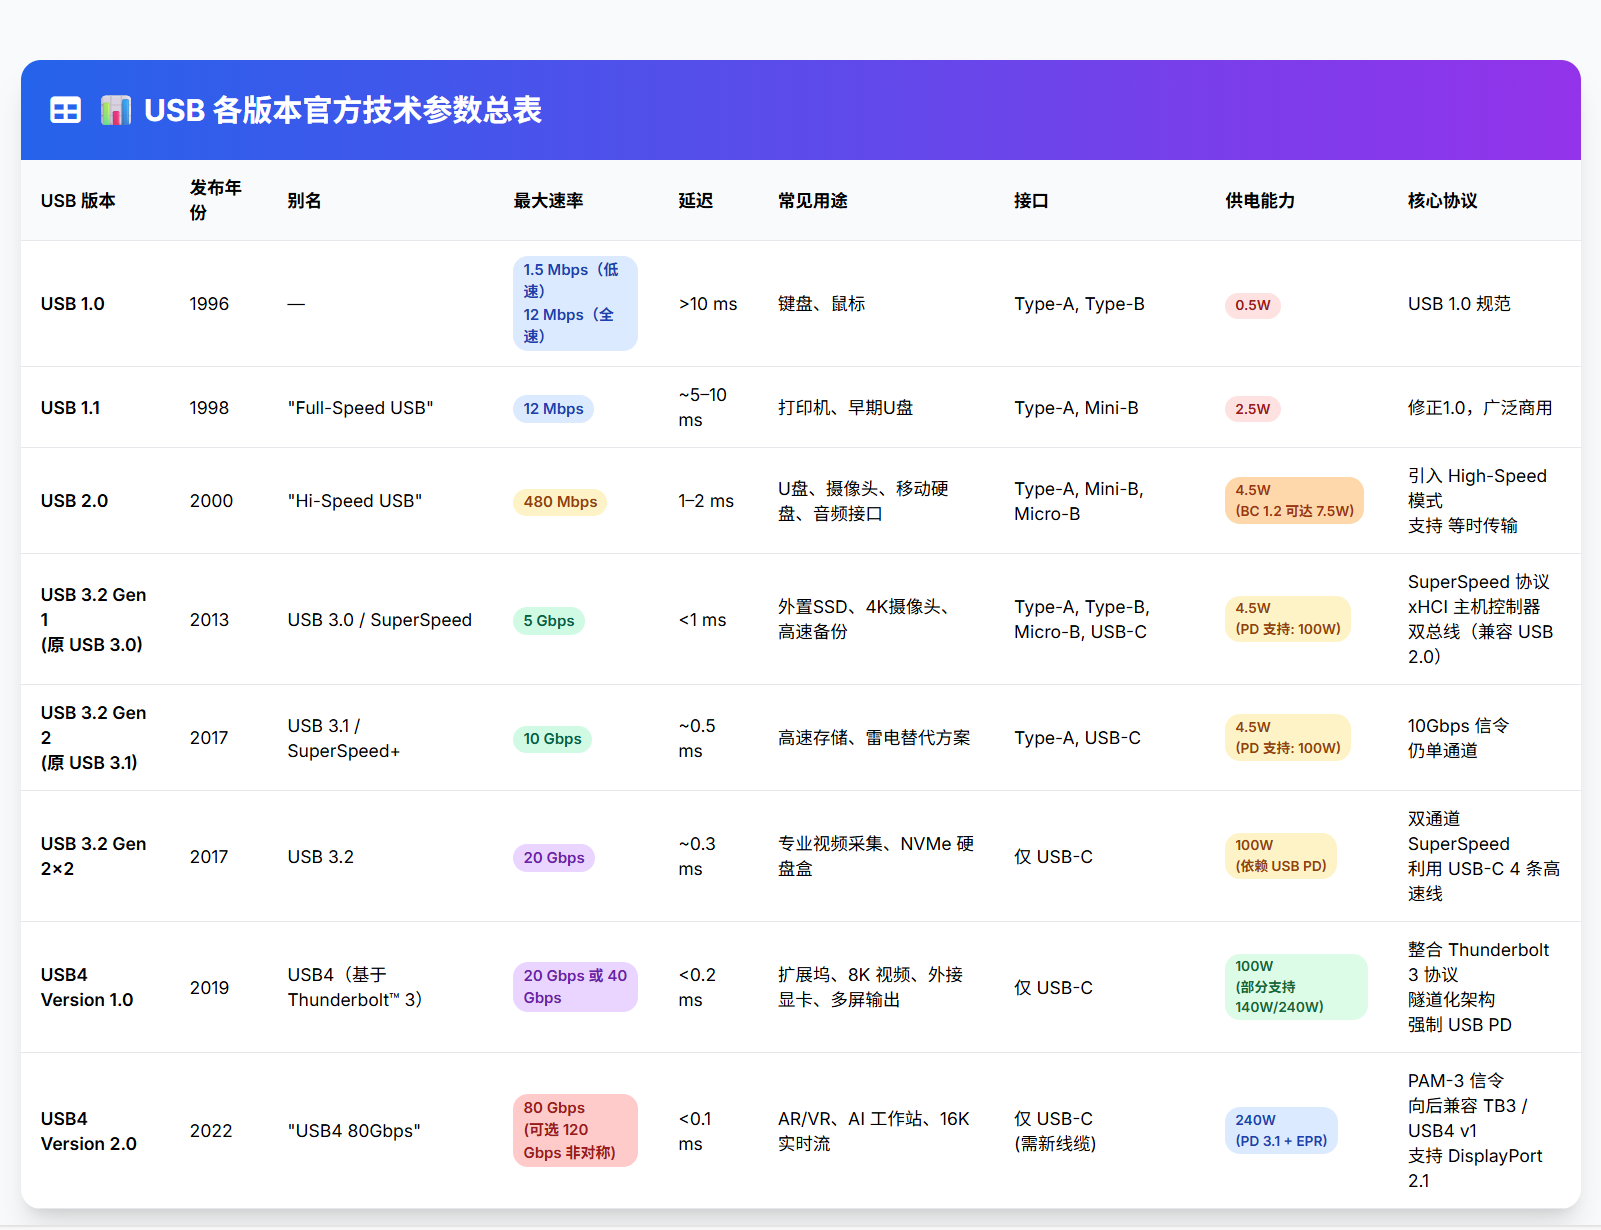Click the green '10 Gbps' badge
Image resolution: width=1601 pixels, height=1230 pixels.
point(552,739)
